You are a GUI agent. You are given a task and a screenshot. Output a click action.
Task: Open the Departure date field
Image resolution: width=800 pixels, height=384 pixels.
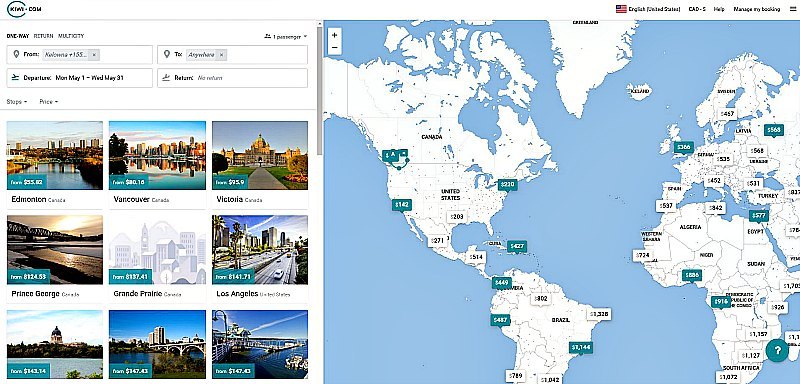pos(80,78)
